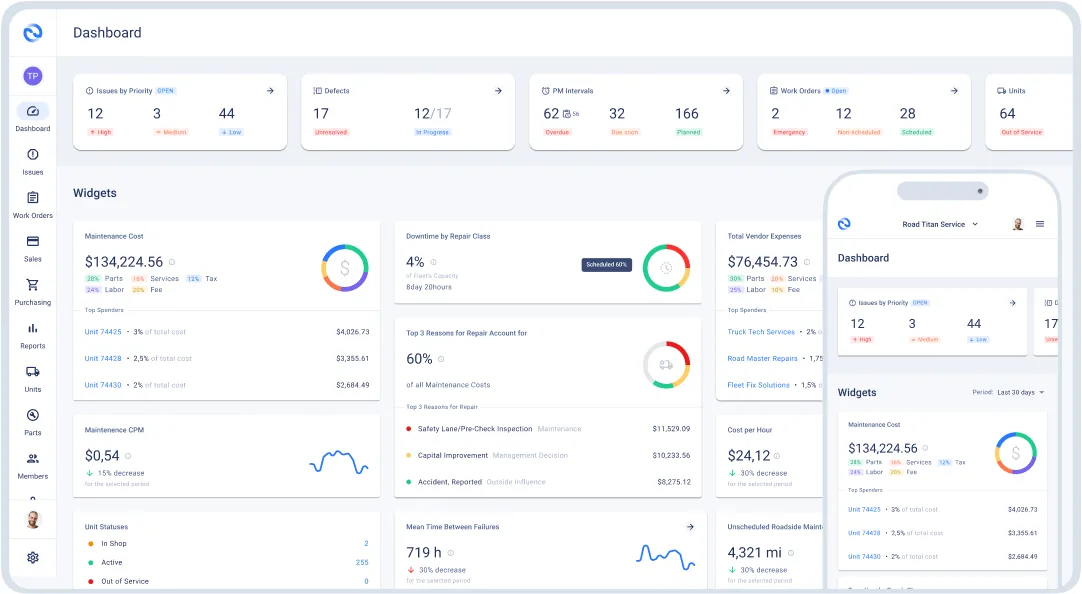Click info icon beside $4,321 mi value
Viewport: 1082px width, 594px height.
tap(791, 553)
